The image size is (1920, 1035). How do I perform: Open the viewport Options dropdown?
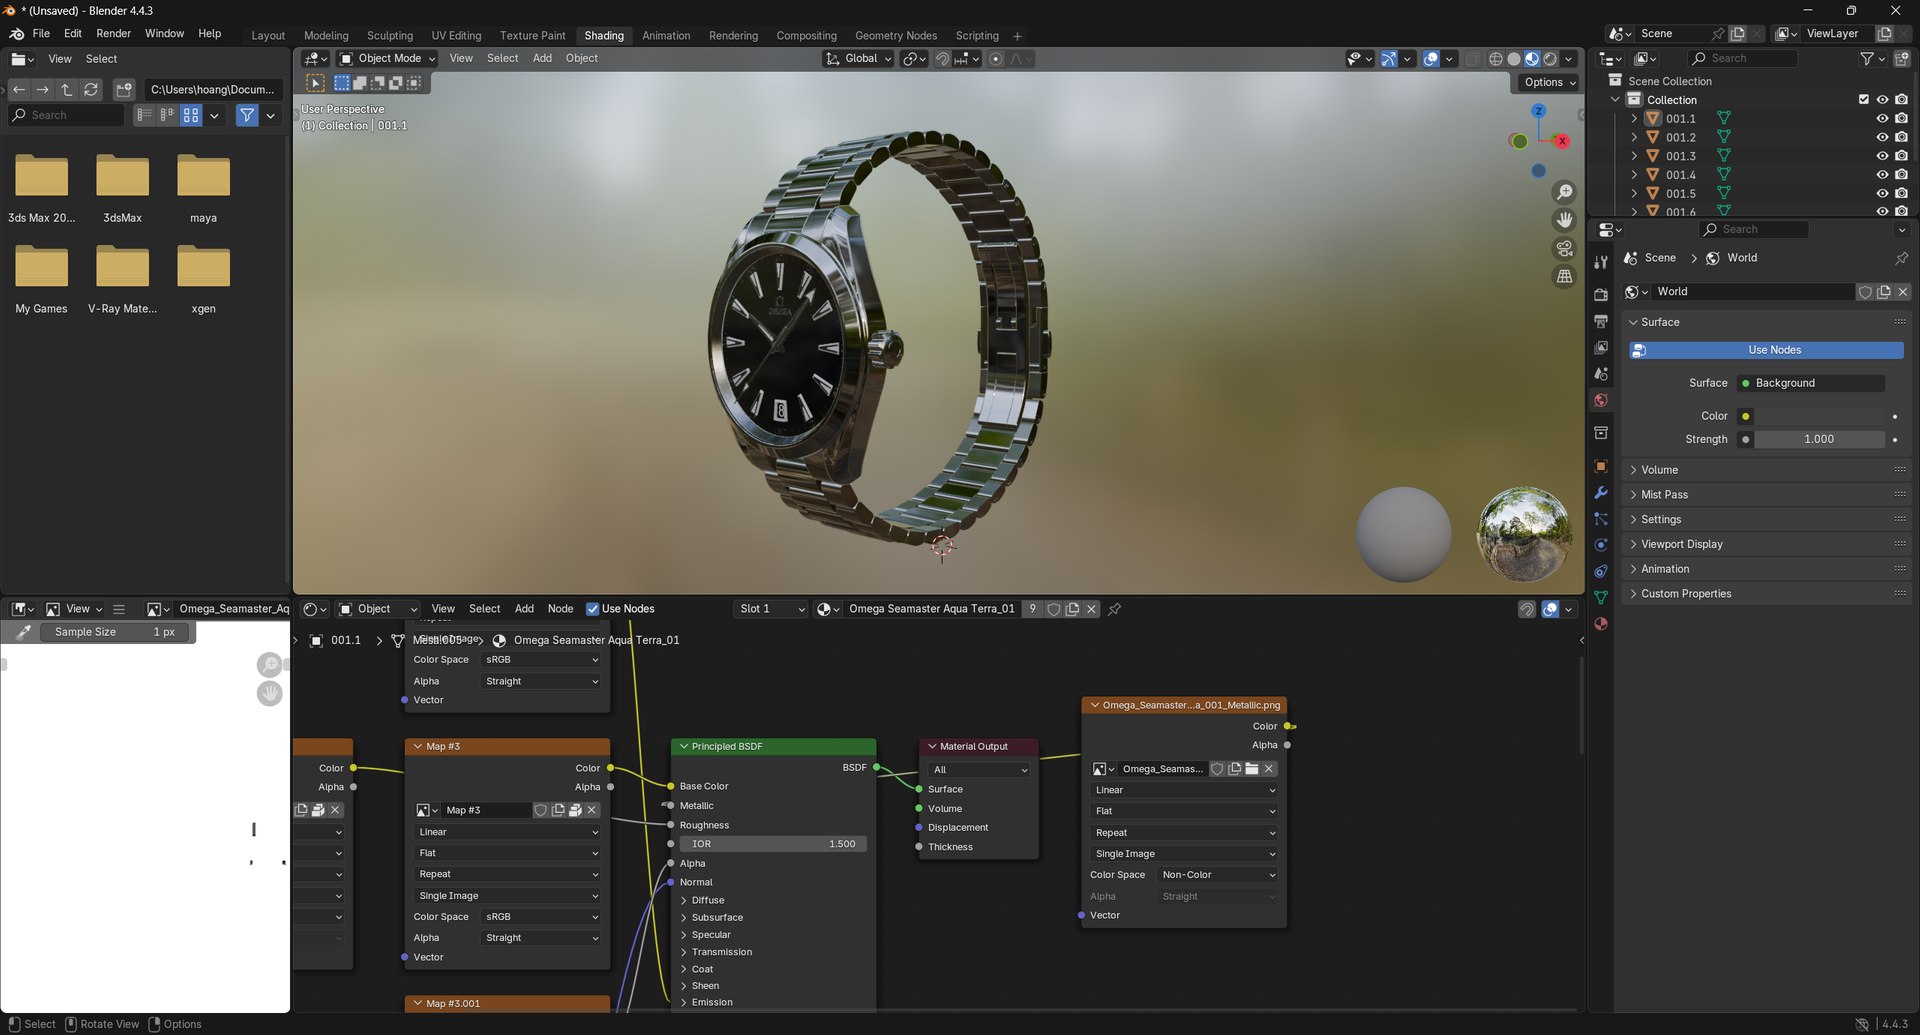(1549, 83)
